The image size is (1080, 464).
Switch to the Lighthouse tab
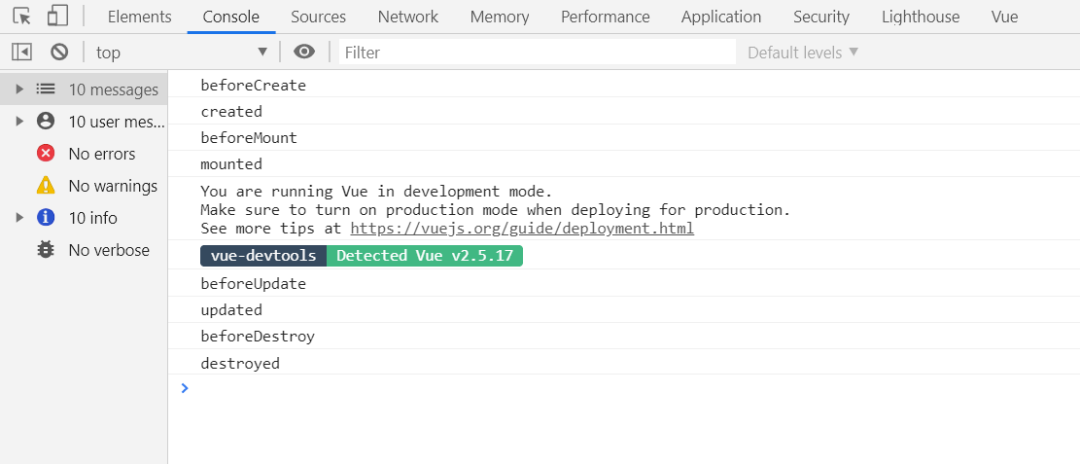tap(921, 17)
